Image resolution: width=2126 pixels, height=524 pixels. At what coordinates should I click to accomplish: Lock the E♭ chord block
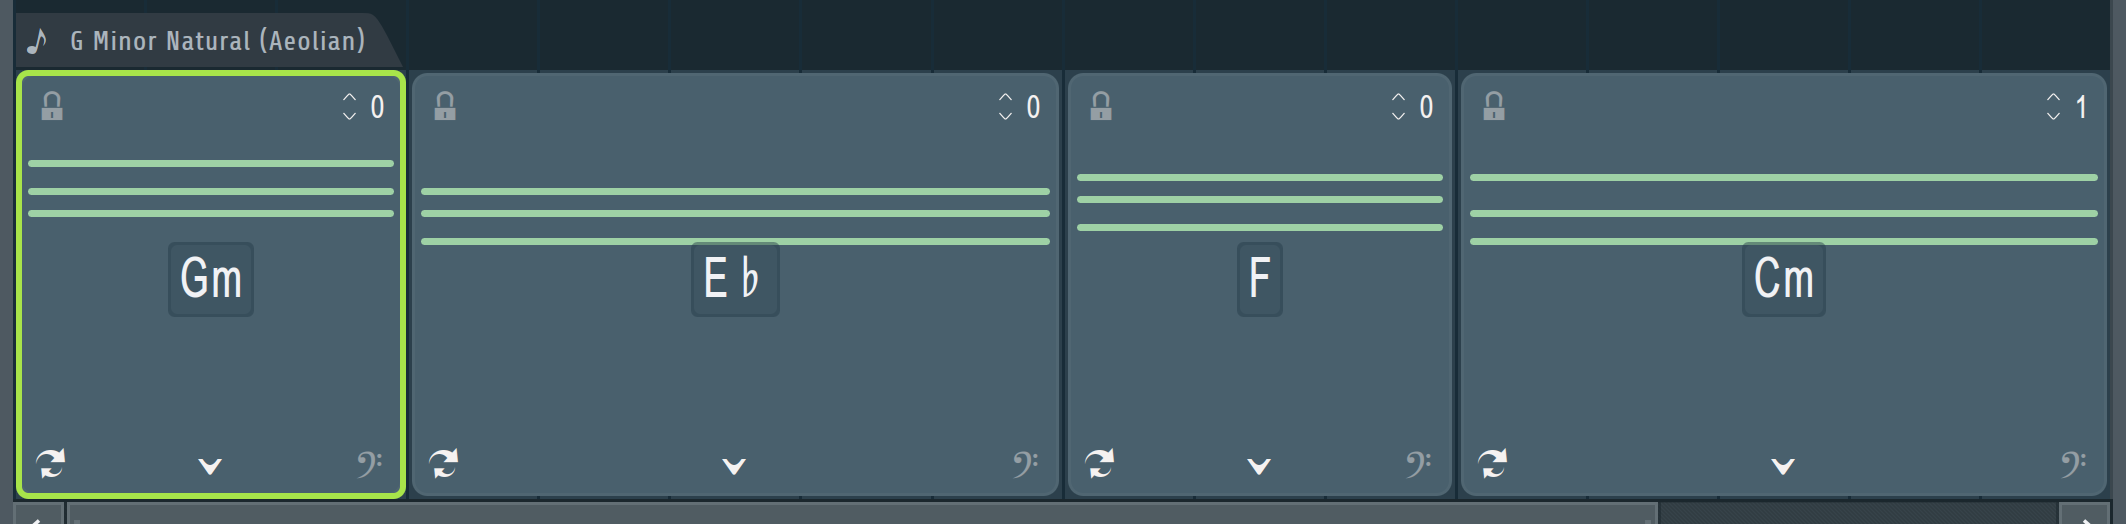[x=445, y=106]
